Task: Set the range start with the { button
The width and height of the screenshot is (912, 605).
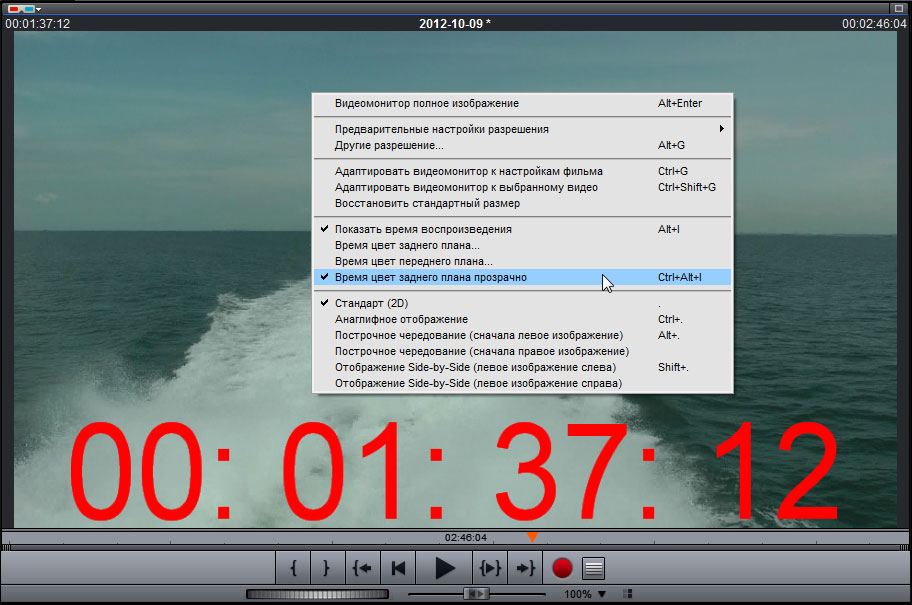Action: click(x=293, y=568)
